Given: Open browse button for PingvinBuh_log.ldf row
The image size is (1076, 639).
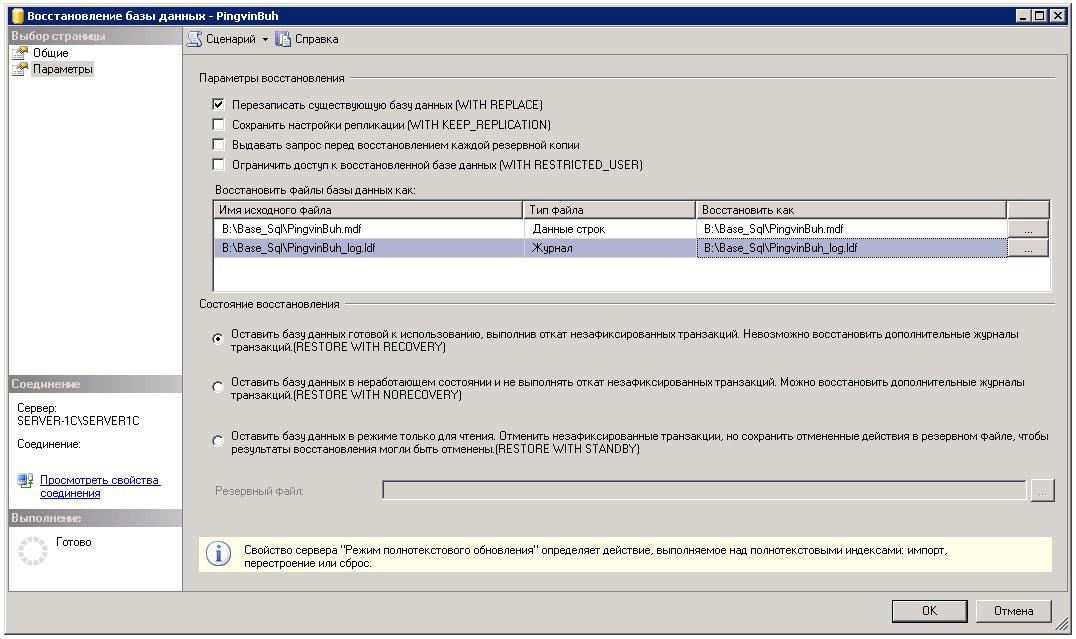Looking at the screenshot, I should tap(1028, 248).
